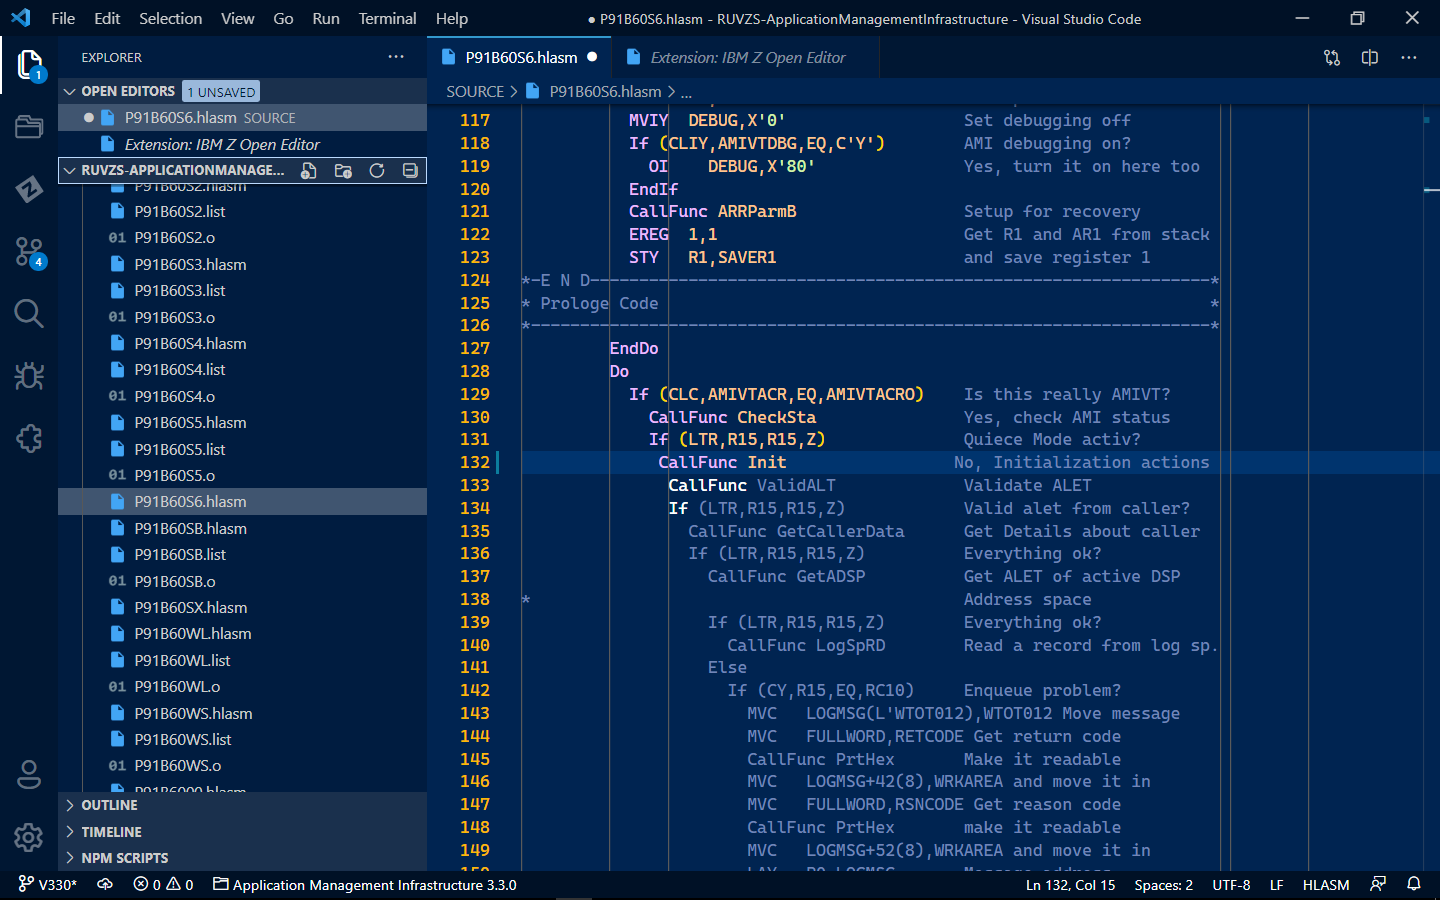The image size is (1440, 900).
Task: Click the Collapse Folders icon in Explorer
Action: point(409,170)
